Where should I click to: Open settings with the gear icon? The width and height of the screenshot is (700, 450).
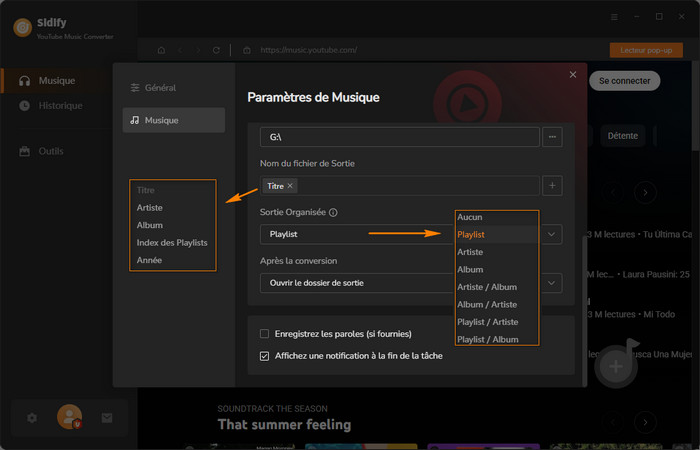[32, 417]
